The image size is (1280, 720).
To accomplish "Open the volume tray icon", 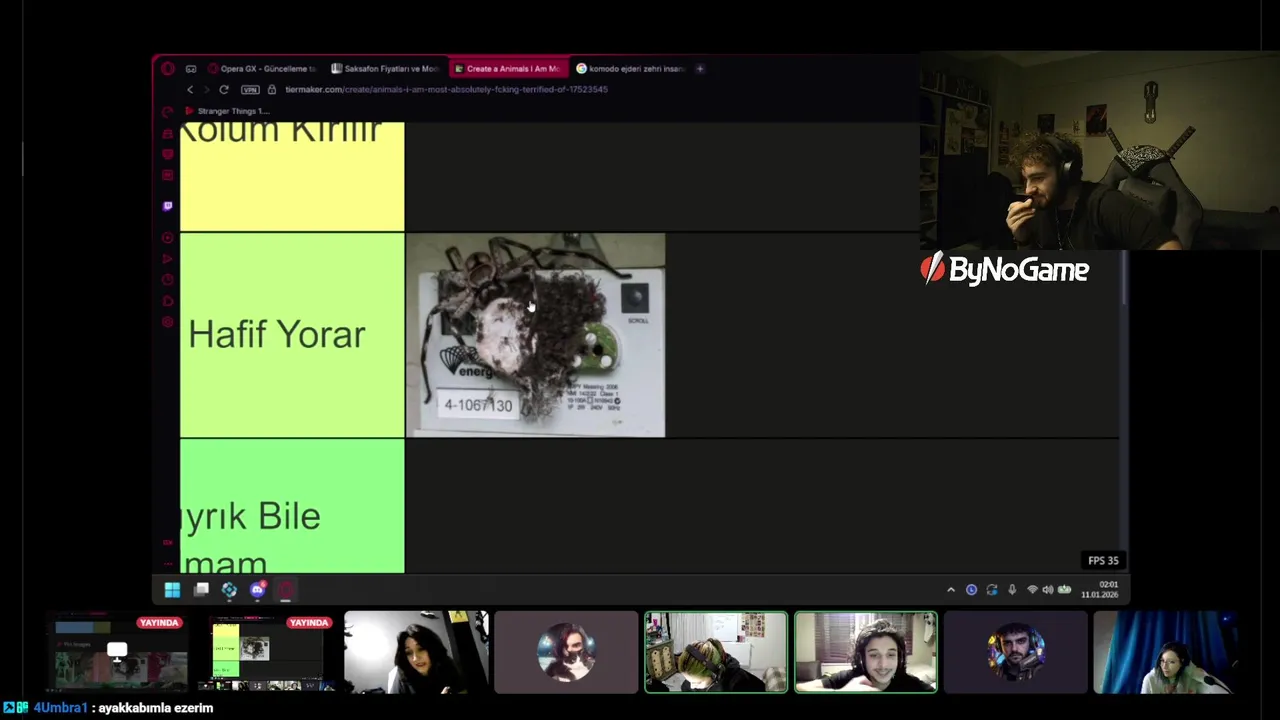I will tap(1048, 590).
